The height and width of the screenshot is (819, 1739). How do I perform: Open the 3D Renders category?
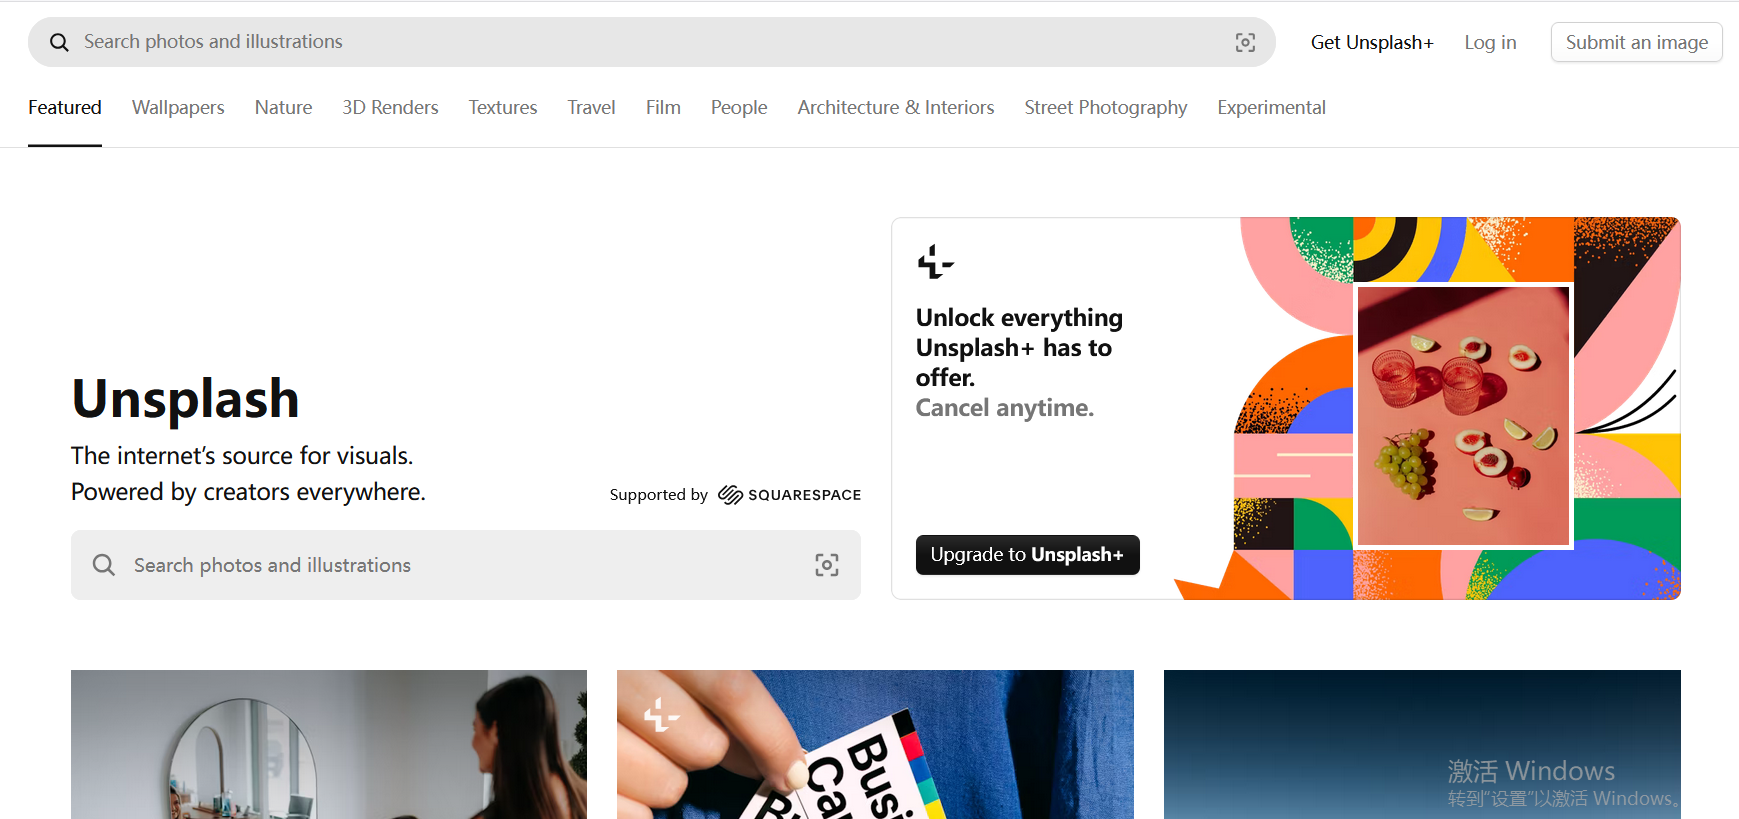(390, 107)
